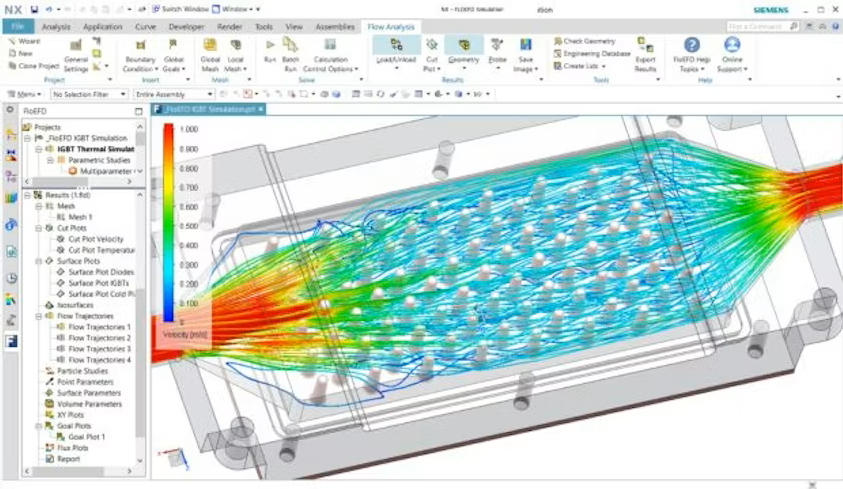Click the Boundary Condition icon
The image size is (843, 489).
(x=139, y=46)
